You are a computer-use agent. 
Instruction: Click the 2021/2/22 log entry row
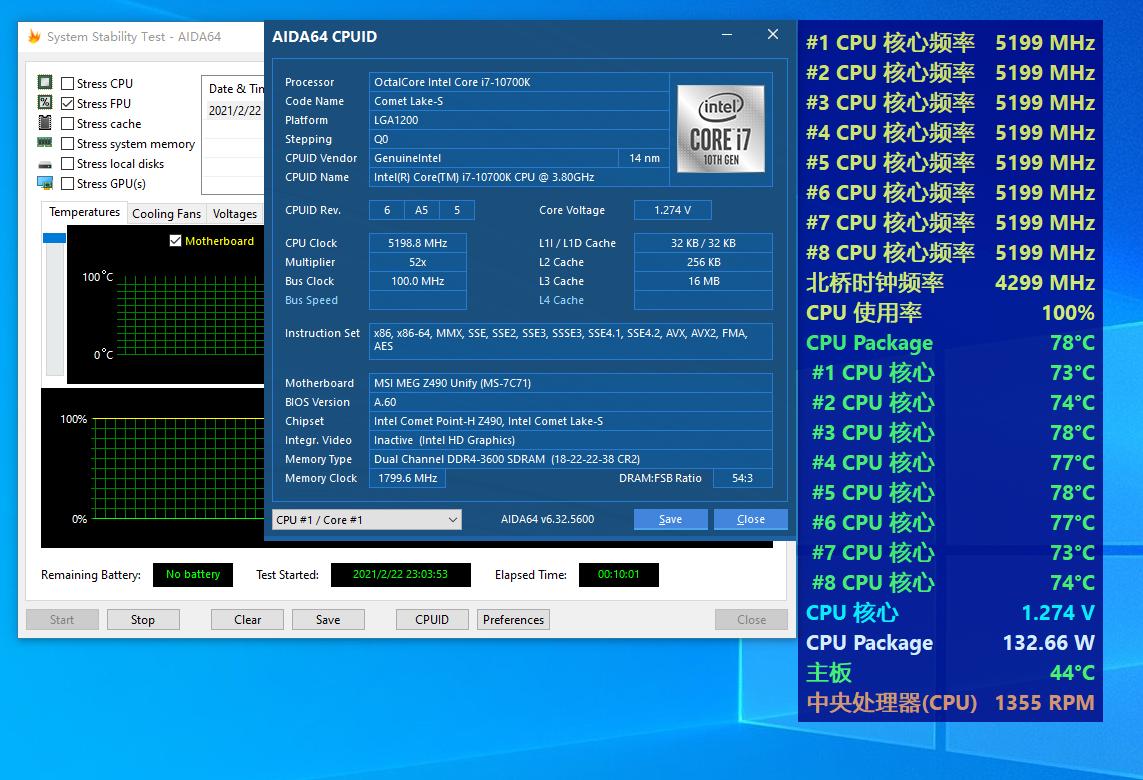pyautogui.click(x=234, y=111)
